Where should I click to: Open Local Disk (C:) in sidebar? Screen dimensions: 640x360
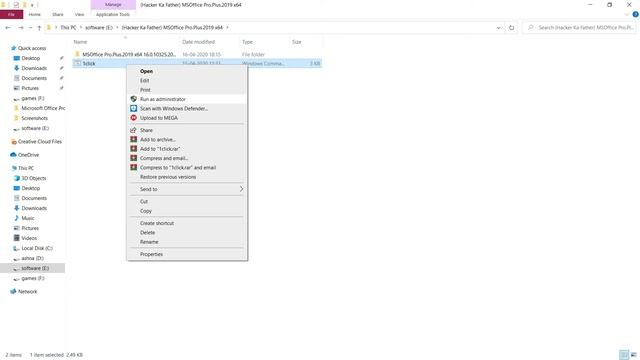pos(37,248)
